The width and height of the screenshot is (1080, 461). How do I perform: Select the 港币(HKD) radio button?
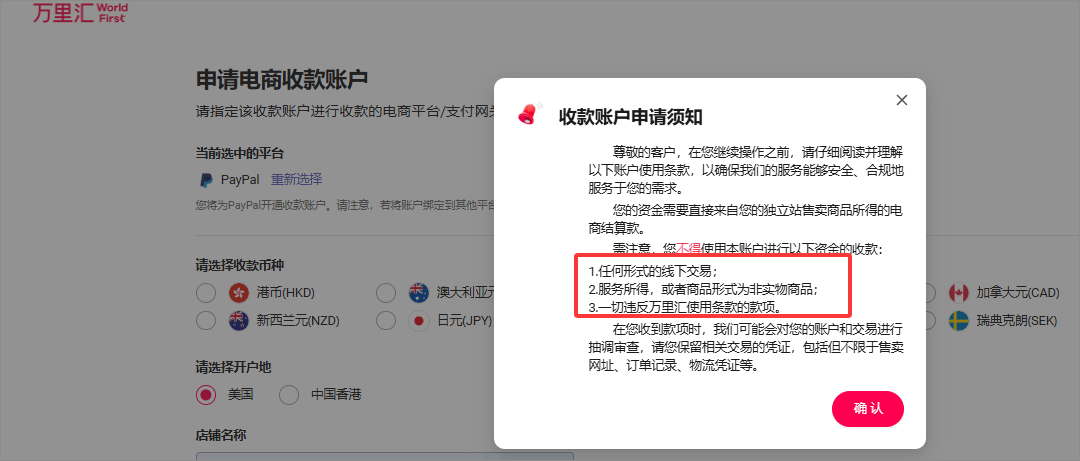[x=206, y=293]
